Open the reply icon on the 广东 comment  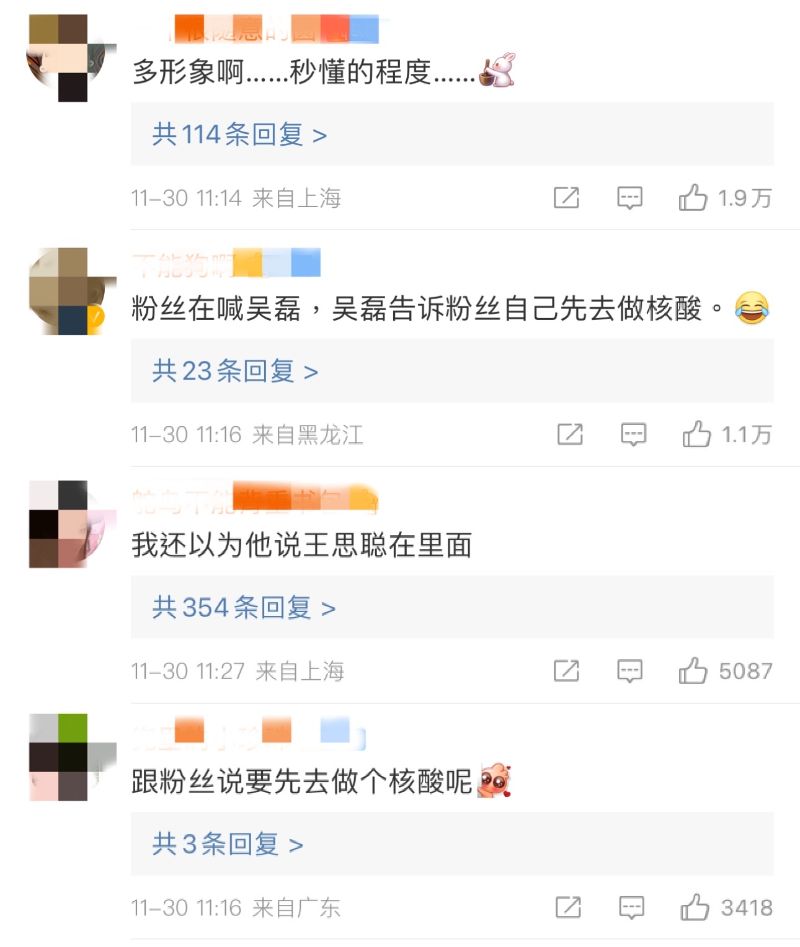pos(632,908)
